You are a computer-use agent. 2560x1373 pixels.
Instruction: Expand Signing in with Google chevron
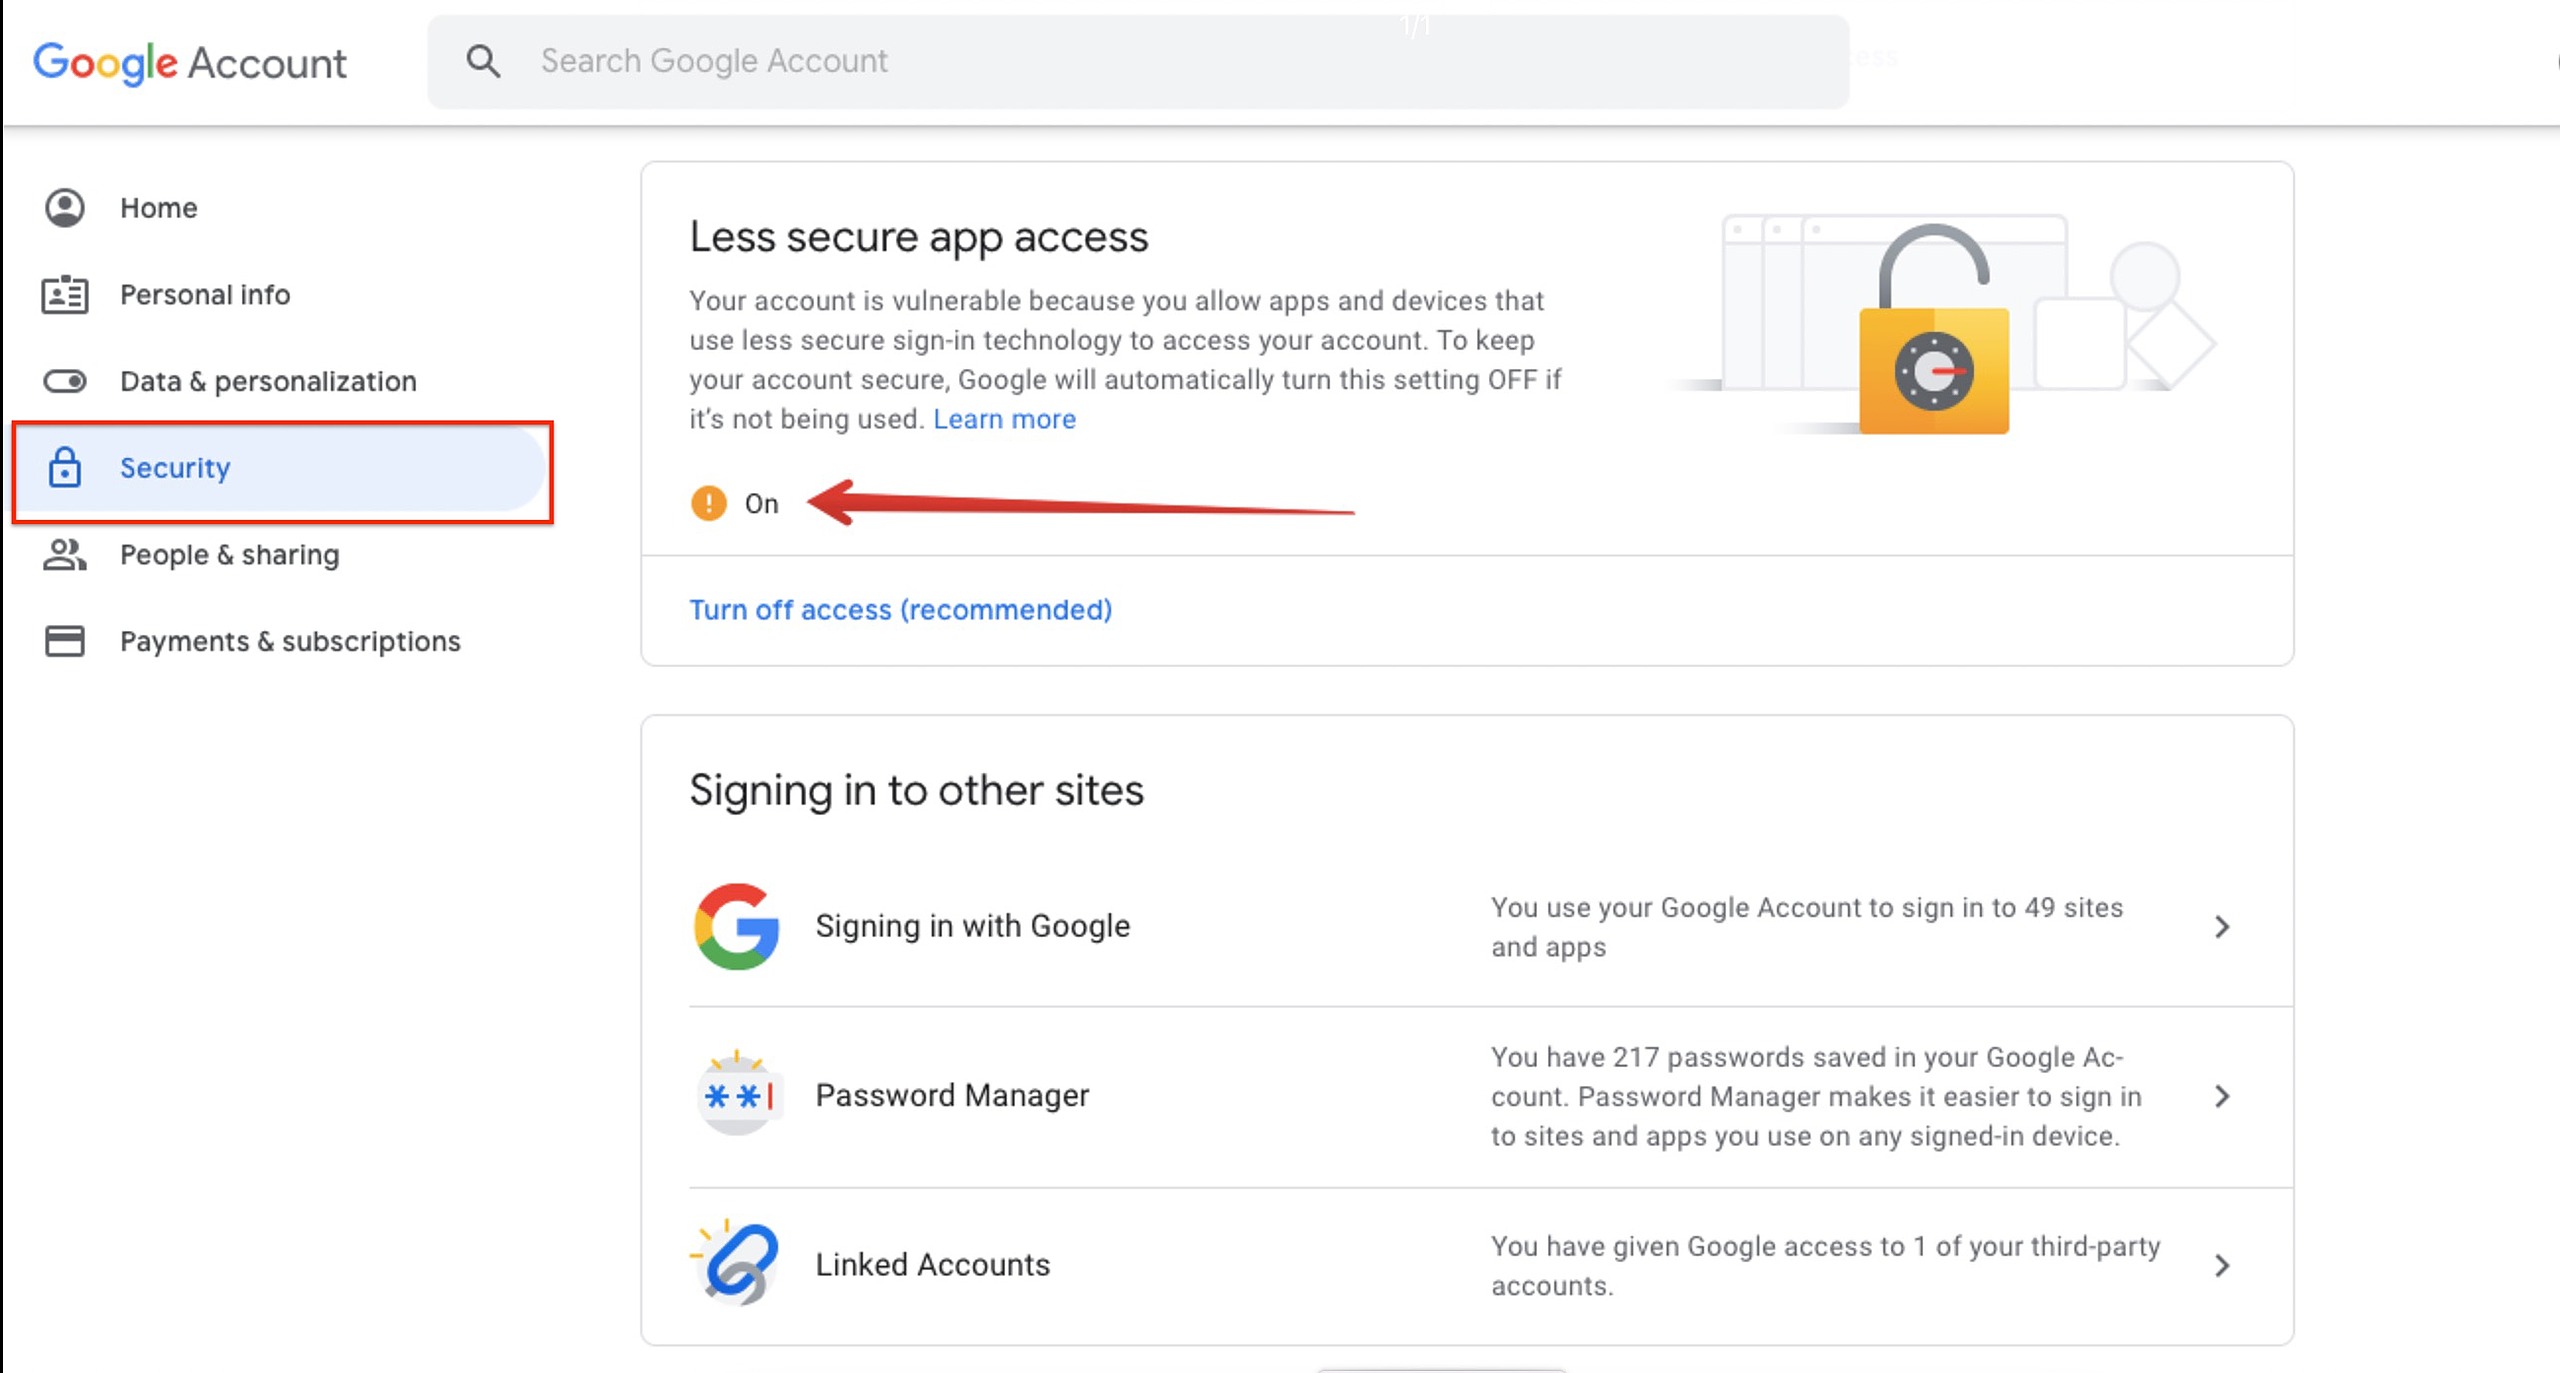(x=2221, y=927)
